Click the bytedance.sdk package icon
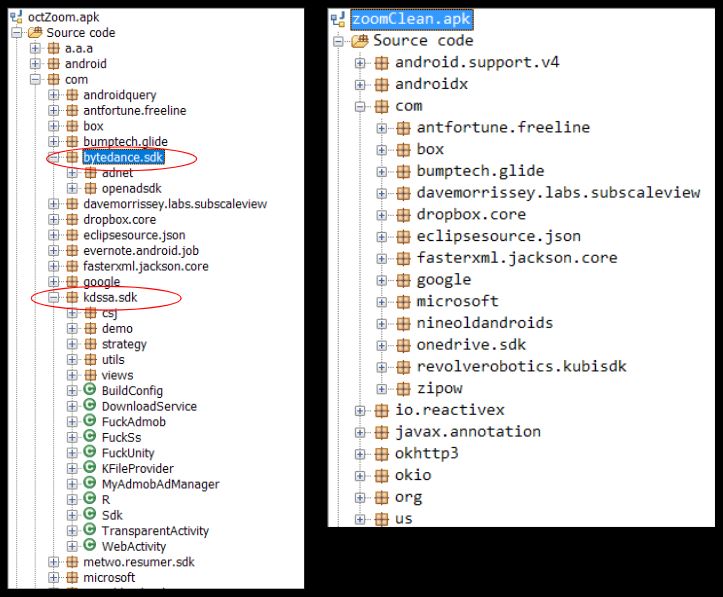This screenshot has height=597, width=723. pos(72,157)
